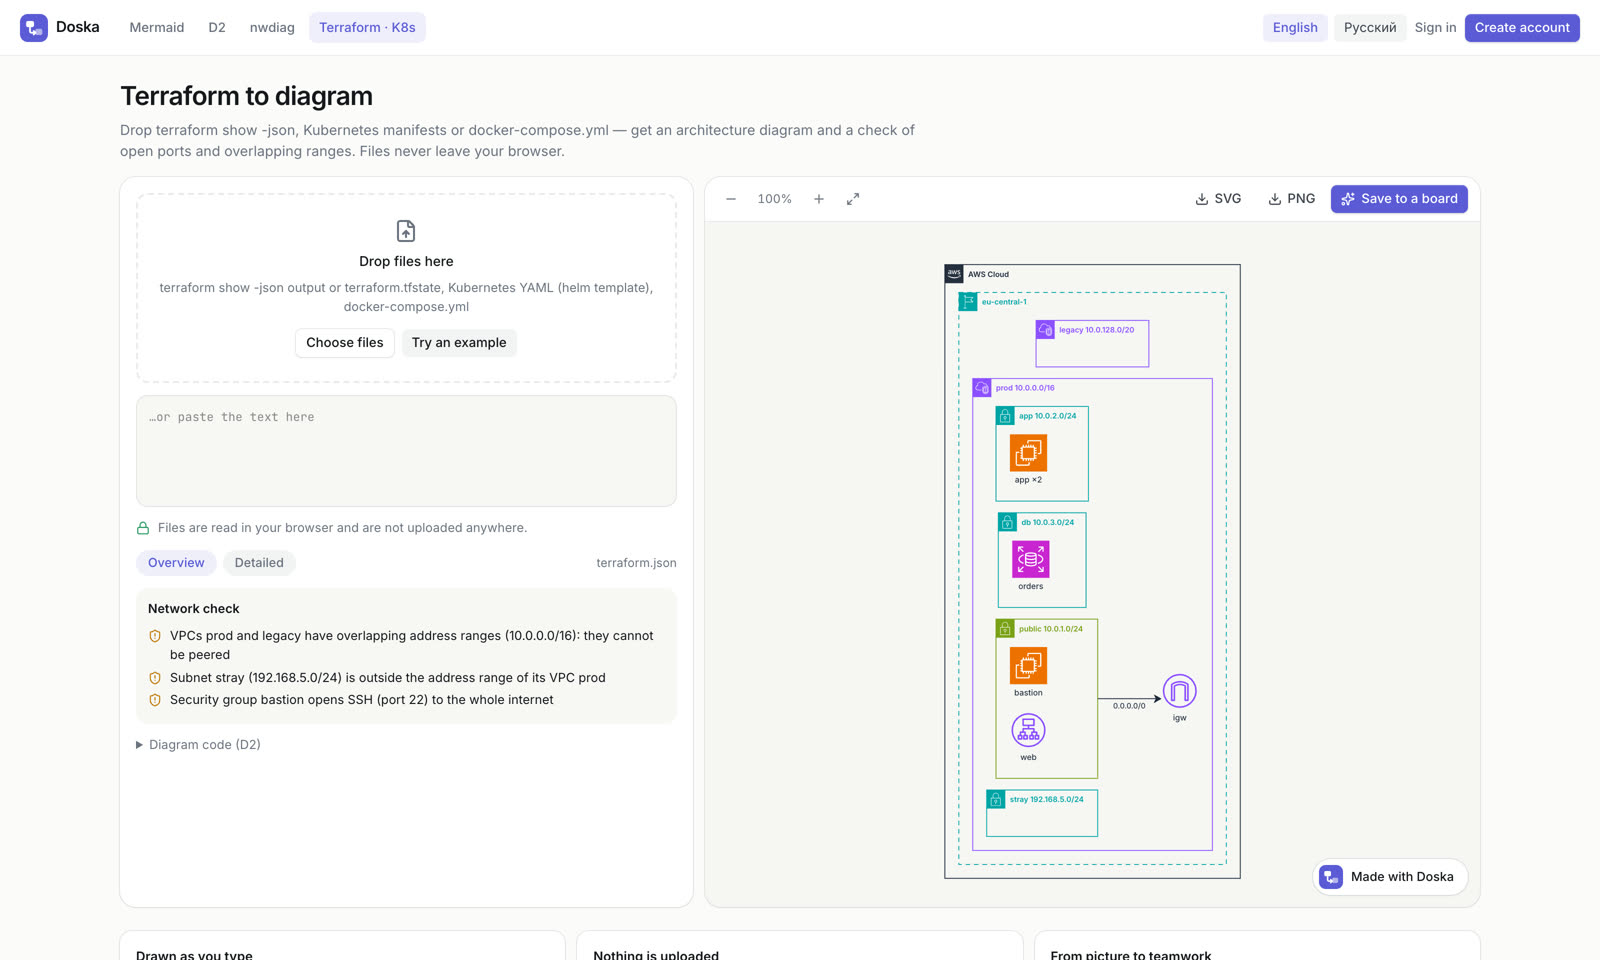
Task: Click the public subnet lock icon
Action: (1005, 628)
